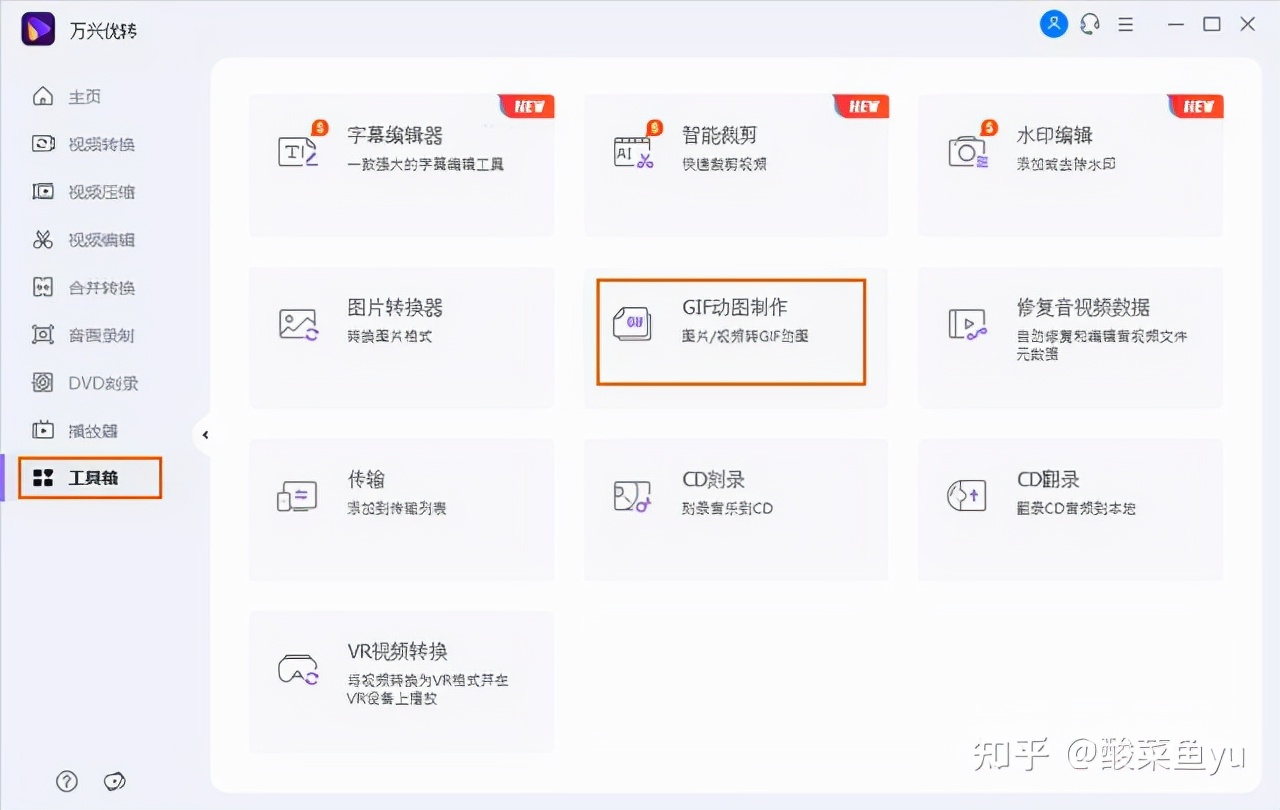Select 工具箱 in the sidebar
1280x810 pixels.
click(89, 478)
